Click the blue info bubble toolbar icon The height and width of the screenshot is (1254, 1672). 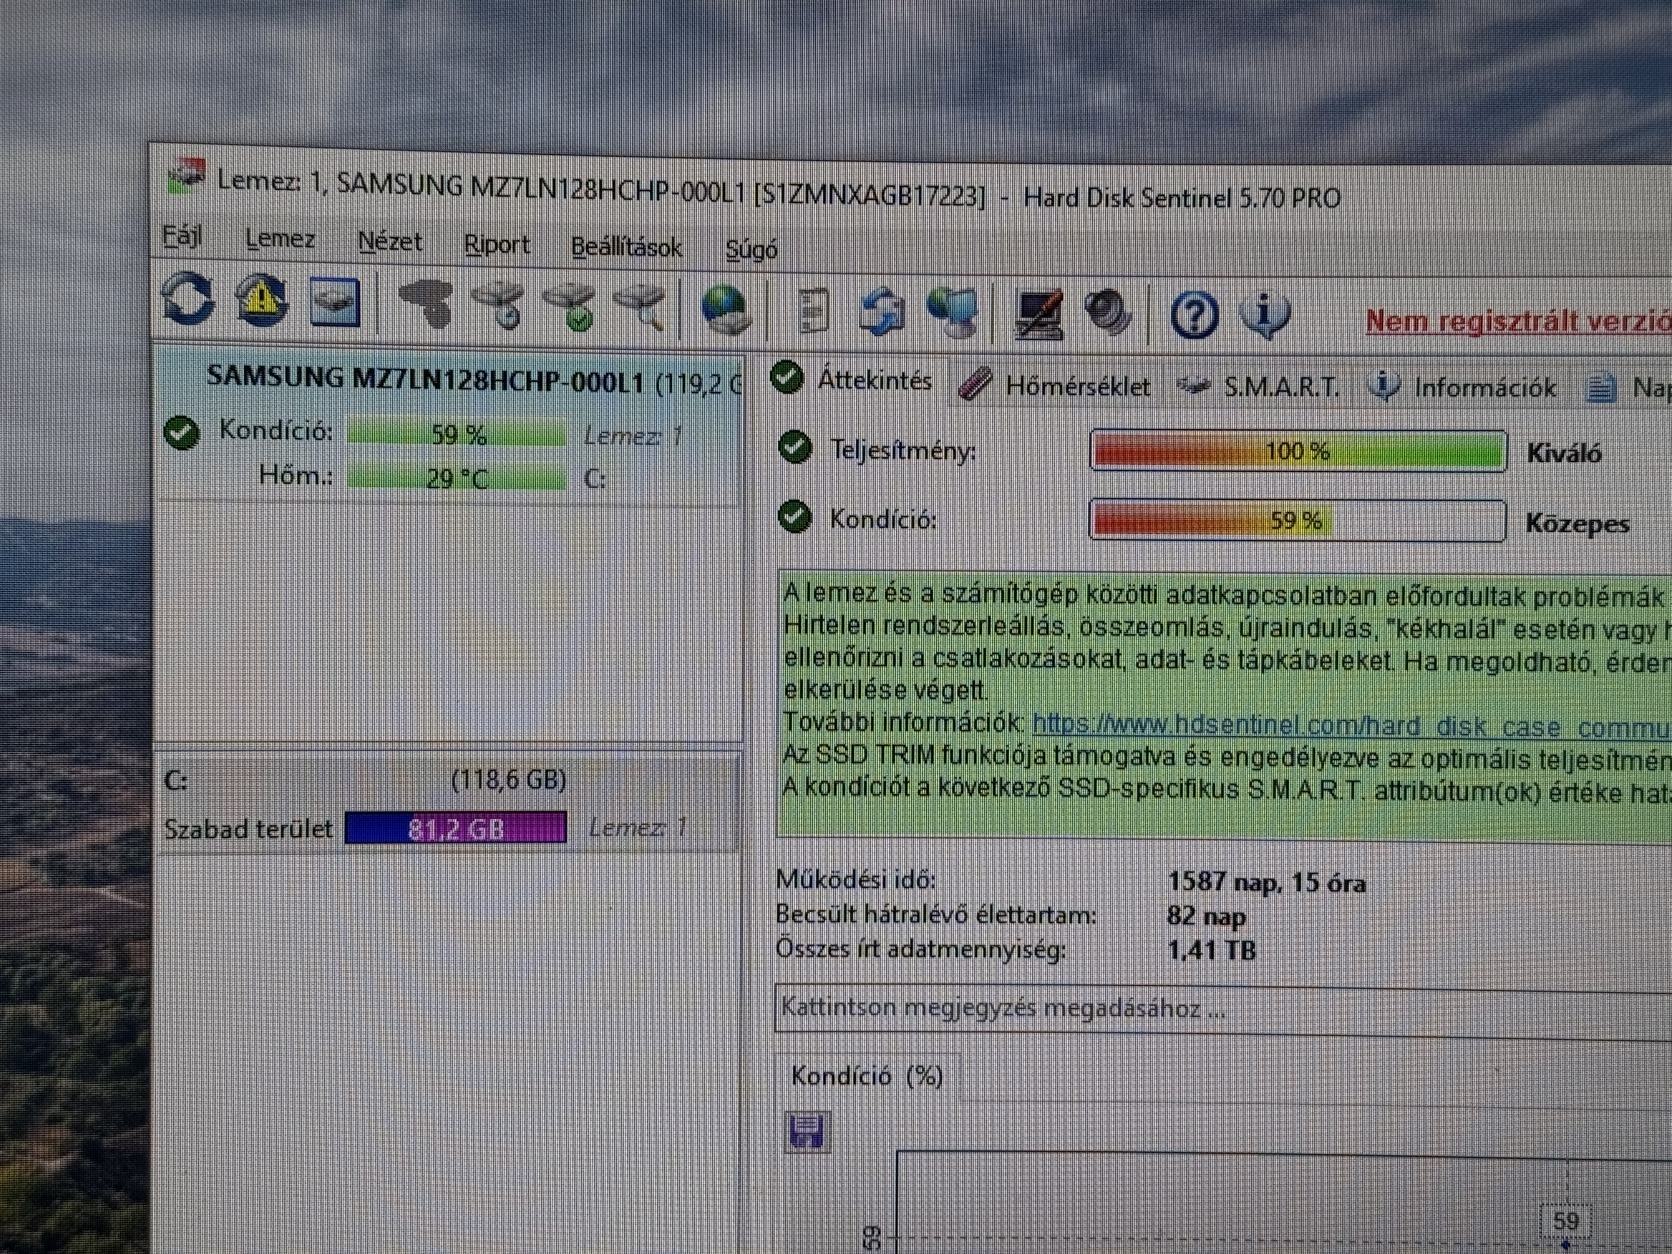1265,316
